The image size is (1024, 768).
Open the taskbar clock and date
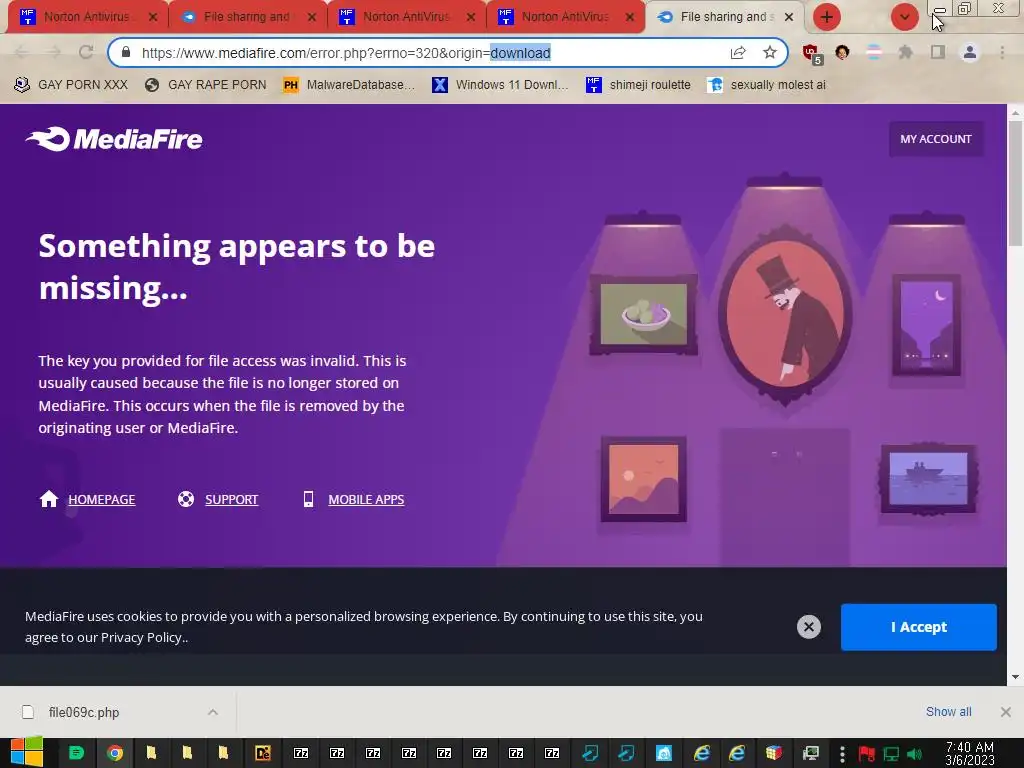[x=970, y=753]
